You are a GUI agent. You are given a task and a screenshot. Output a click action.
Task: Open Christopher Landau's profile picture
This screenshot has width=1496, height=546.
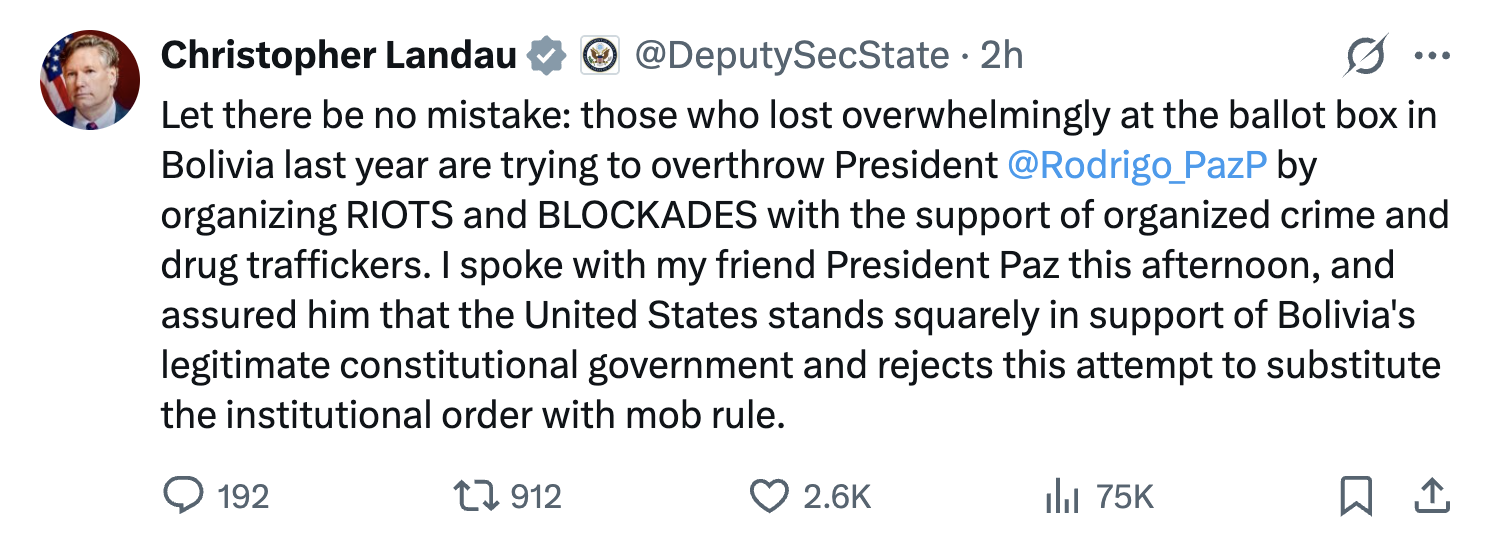pyautogui.click(x=90, y=80)
